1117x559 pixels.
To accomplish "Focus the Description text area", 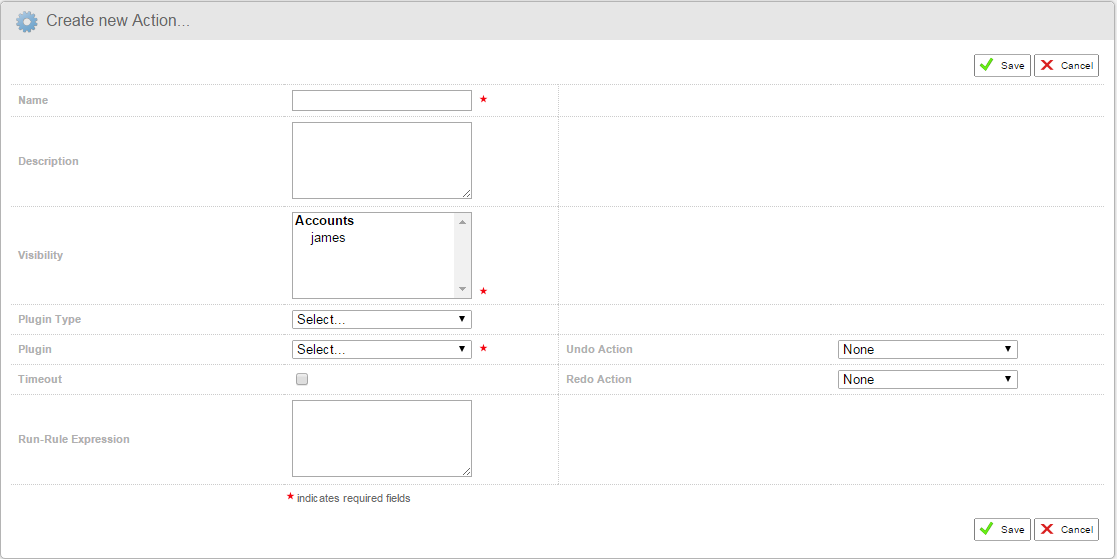I will pyautogui.click(x=381, y=160).
